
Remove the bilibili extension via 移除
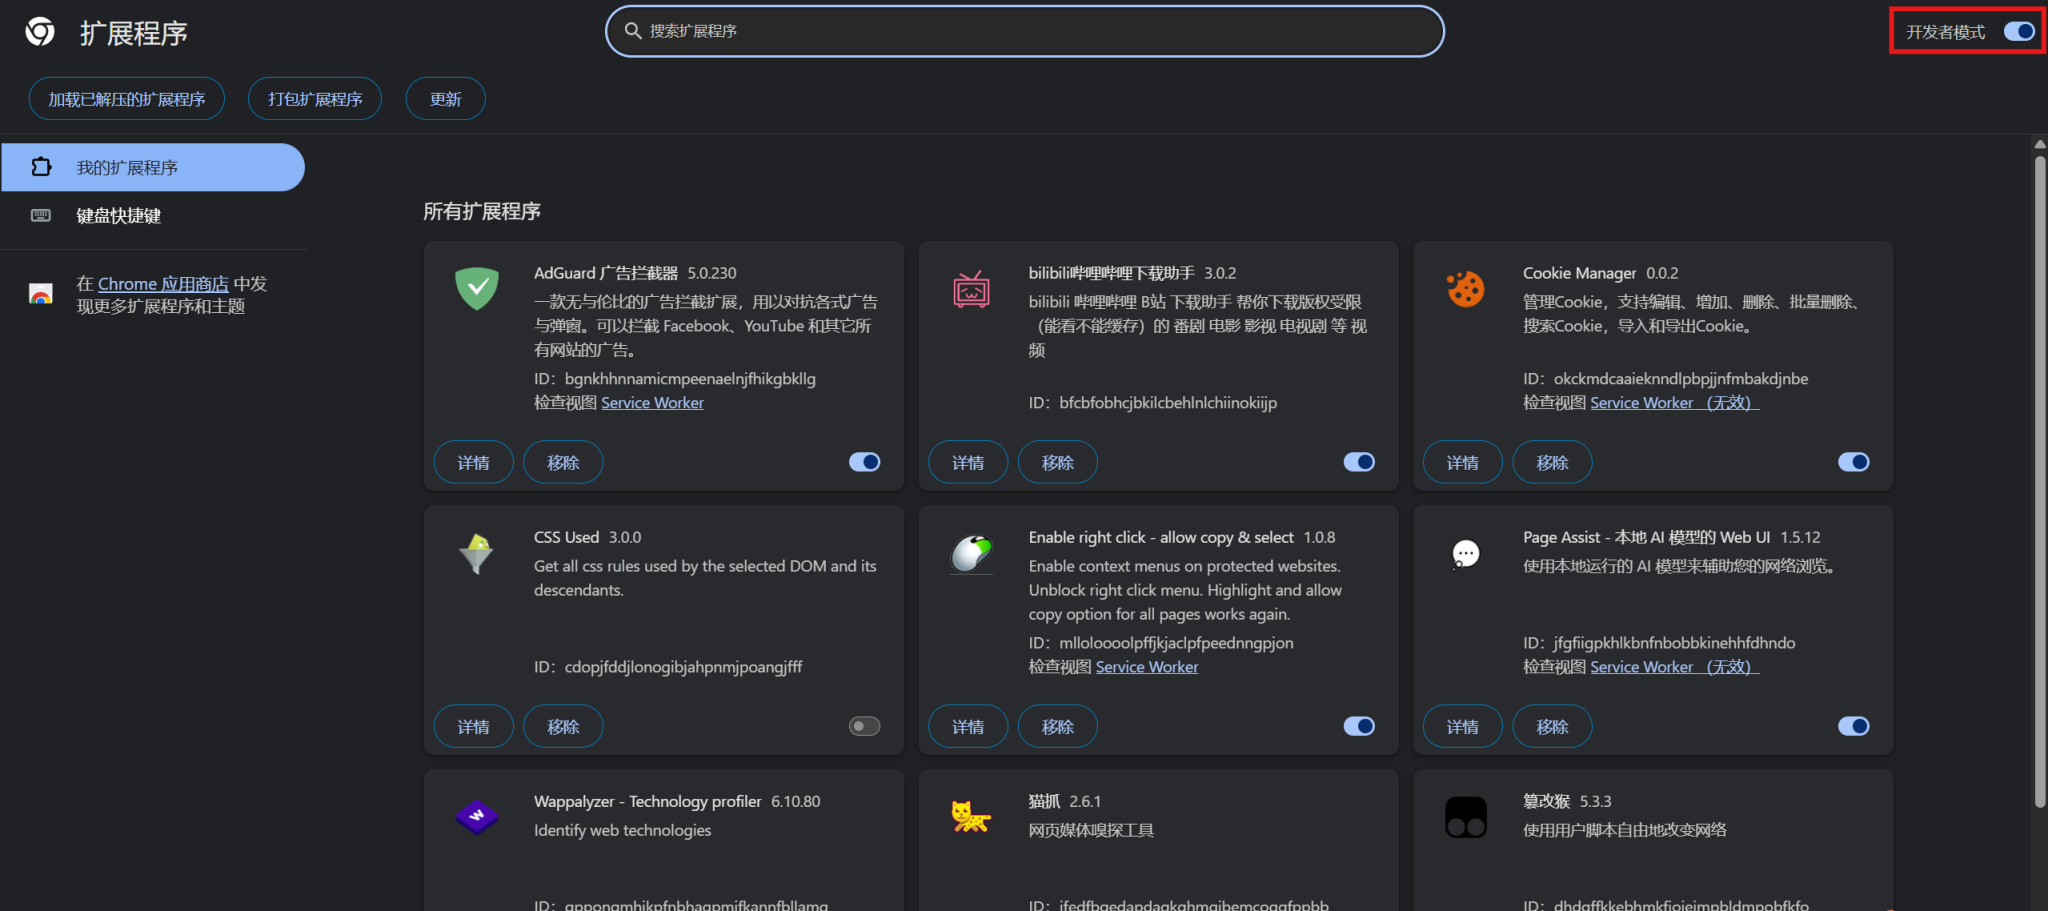[x=1057, y=462]
